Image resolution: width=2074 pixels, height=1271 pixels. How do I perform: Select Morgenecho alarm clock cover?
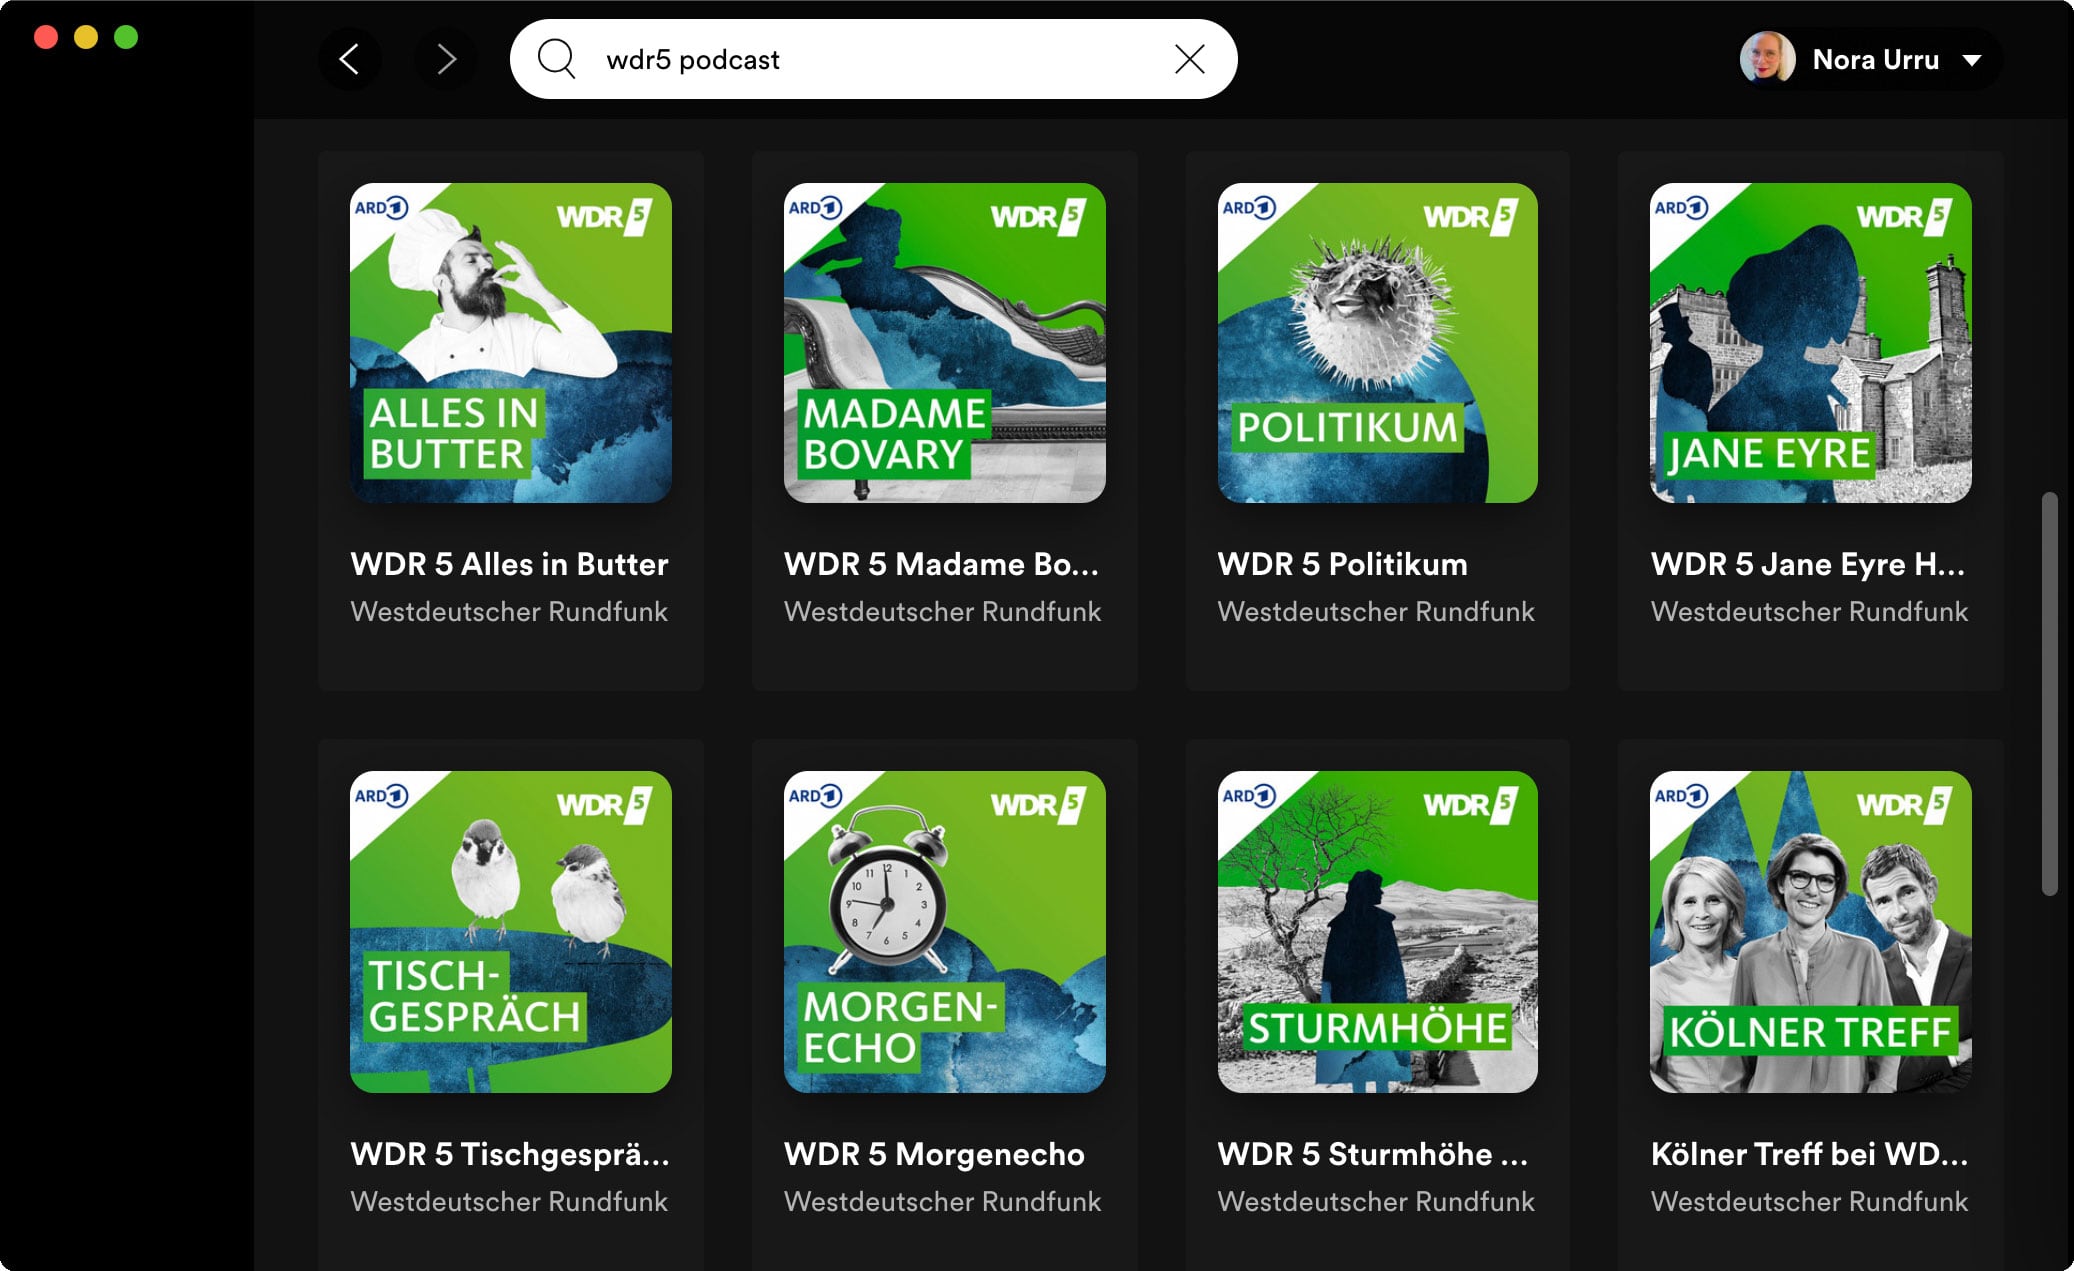coord(944,931)
